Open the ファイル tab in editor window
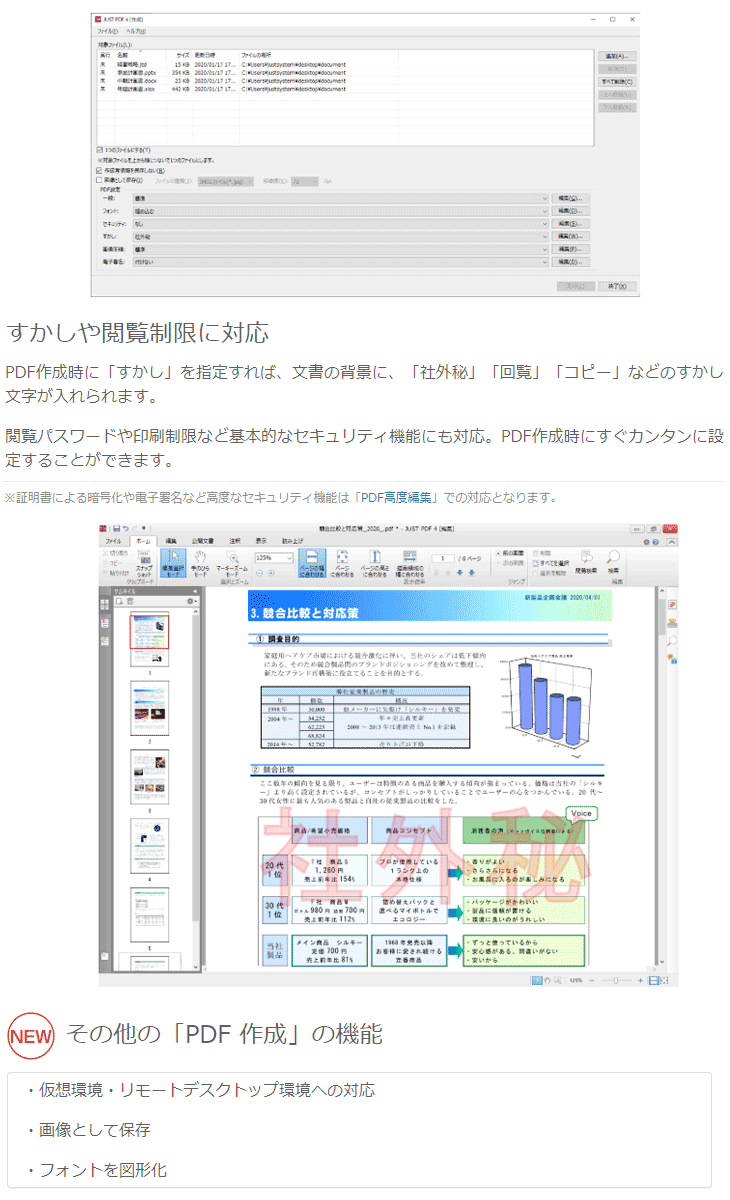730x1200 pixels. tap(115, 540)
